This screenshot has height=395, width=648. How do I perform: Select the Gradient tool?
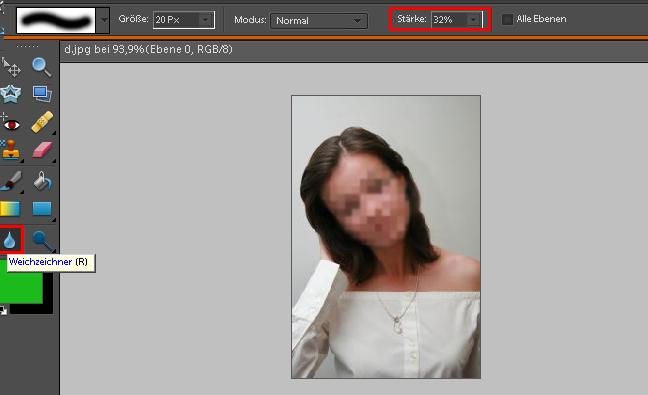pos(10,209)
